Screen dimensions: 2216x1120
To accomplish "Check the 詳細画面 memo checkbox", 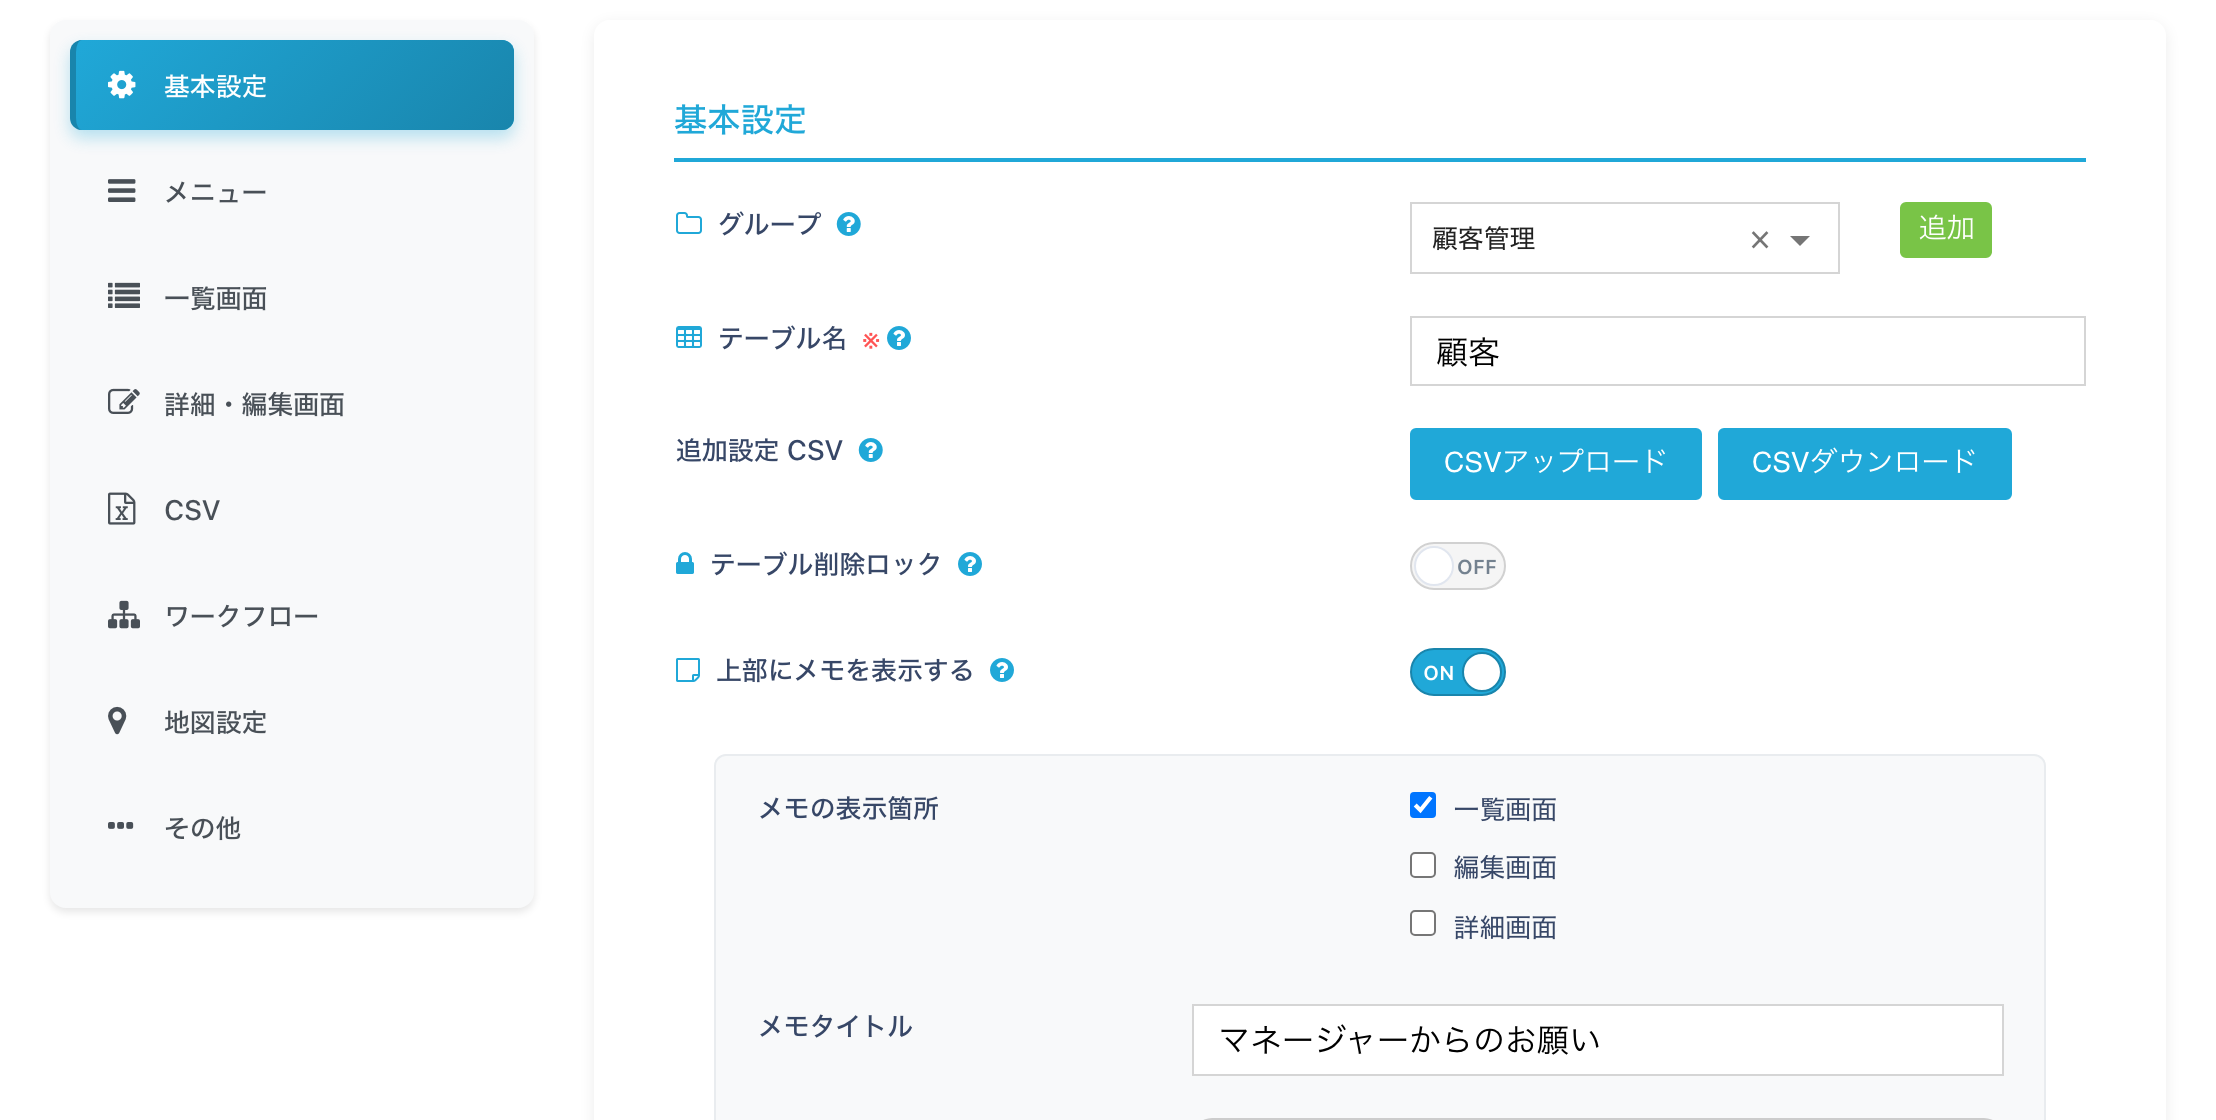I will 1423,923.
